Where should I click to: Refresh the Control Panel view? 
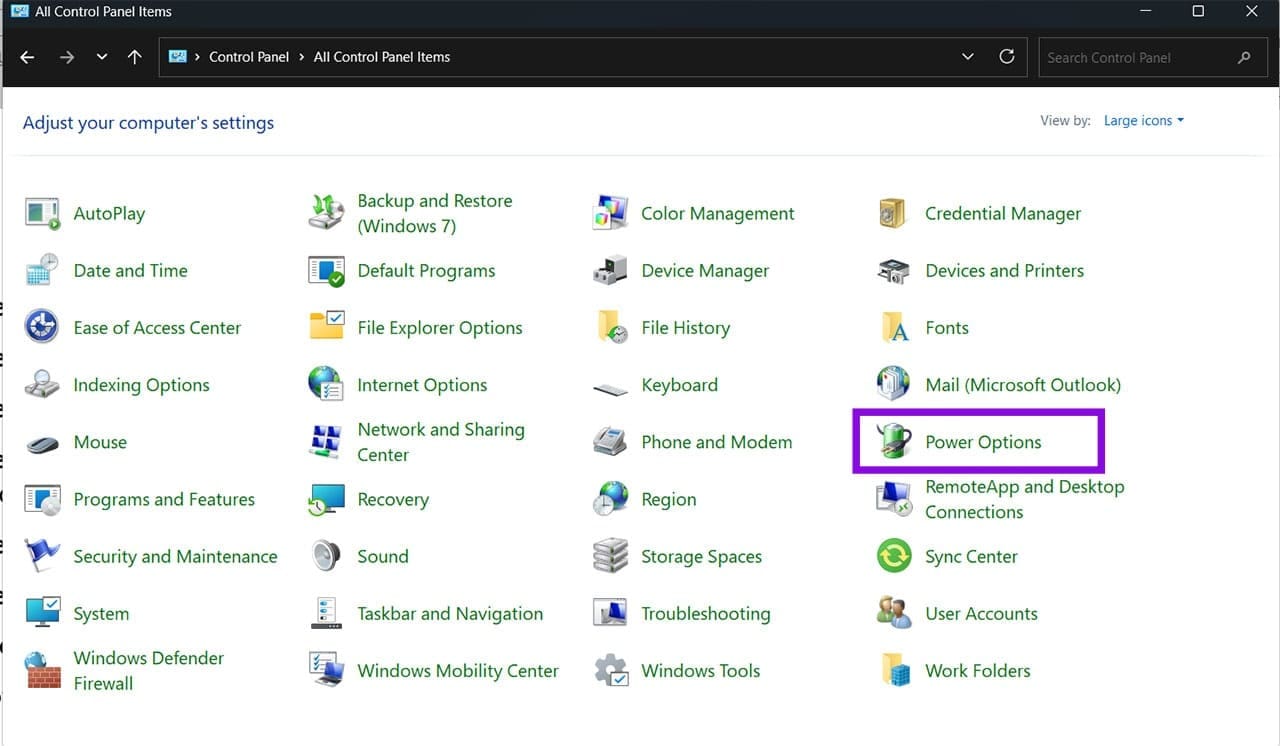click(1007, 57)
